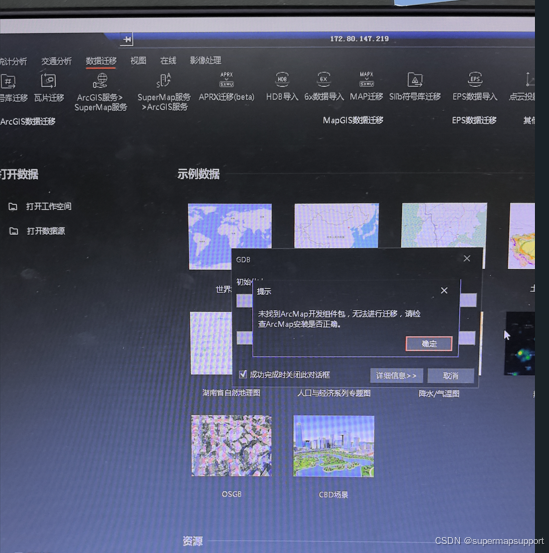
Task: Open the 统计分析 ribbon tab
Action: [13, 61]
